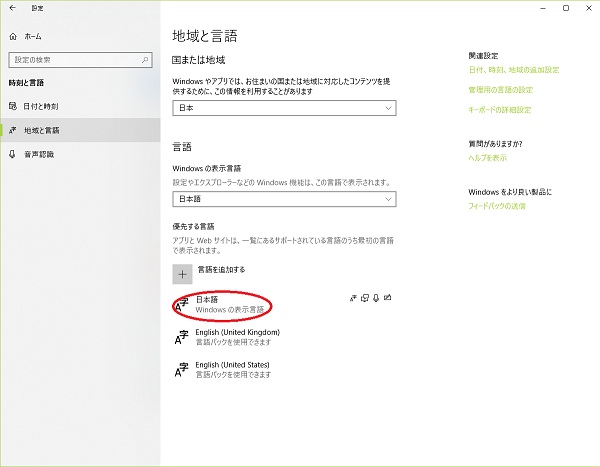Click the 言語を追加する label

point(221,269)
